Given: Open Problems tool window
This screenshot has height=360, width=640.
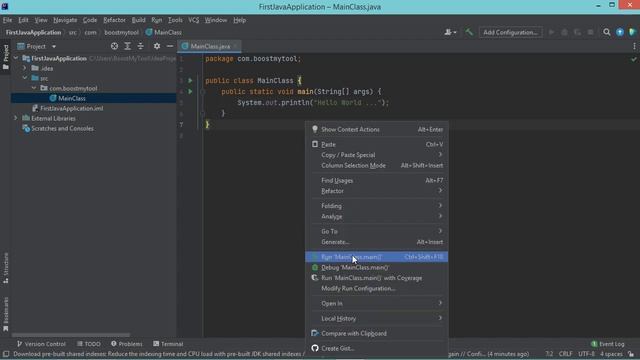Looking at the screenshot, I should pyautogui.click(x=127, y=344).
